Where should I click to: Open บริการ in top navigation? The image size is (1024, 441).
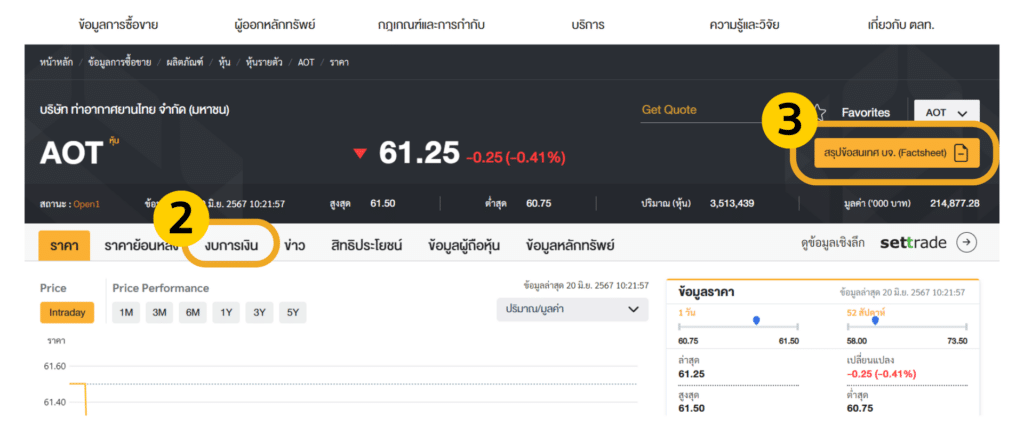(588, 25)
